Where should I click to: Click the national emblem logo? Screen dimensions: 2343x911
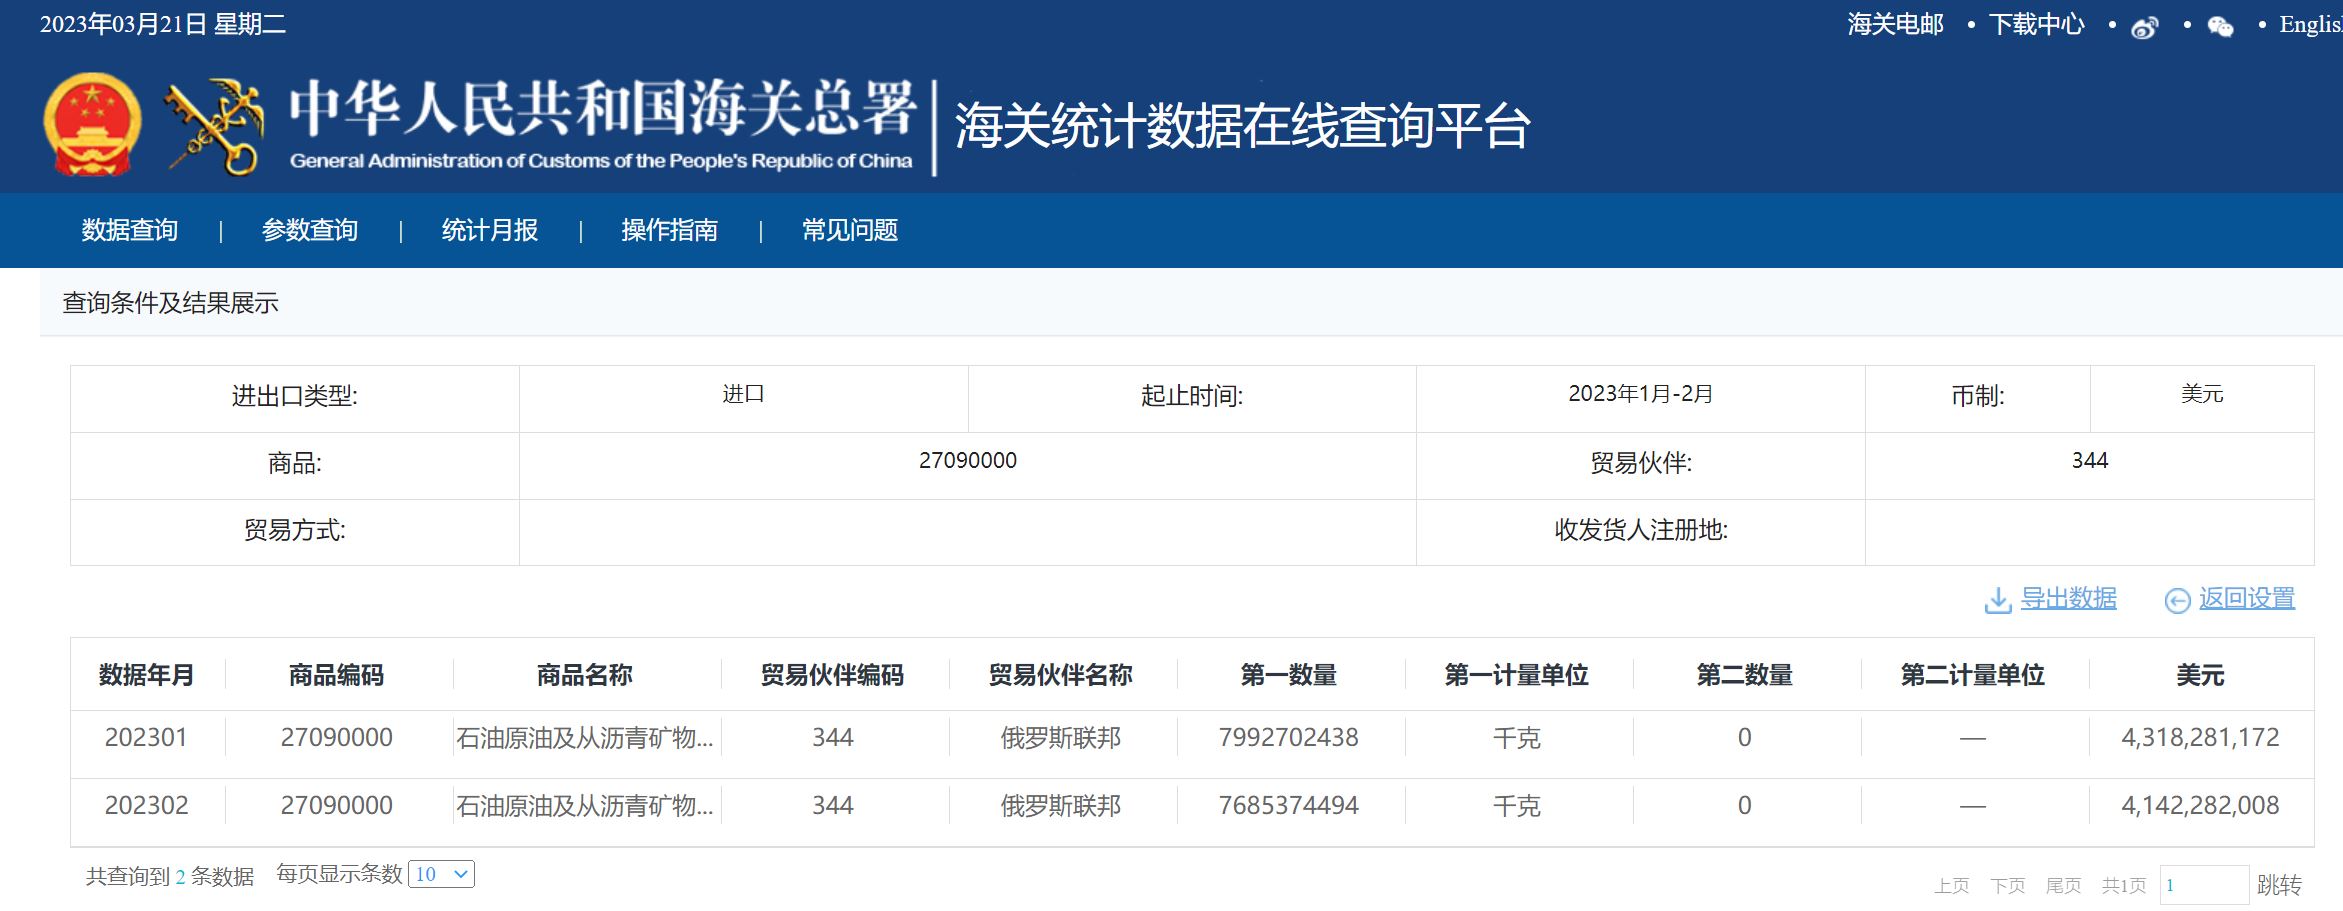coord(92,124)
